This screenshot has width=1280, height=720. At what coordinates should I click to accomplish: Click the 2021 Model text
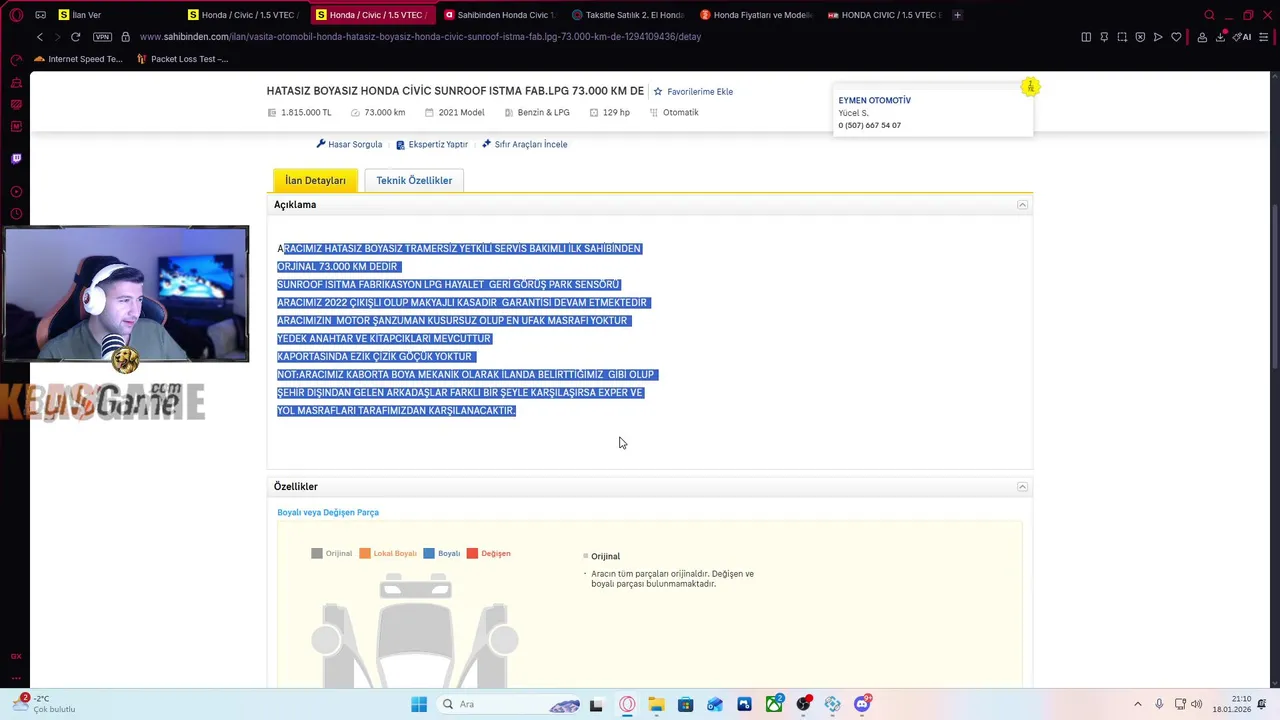pos(461,113)
